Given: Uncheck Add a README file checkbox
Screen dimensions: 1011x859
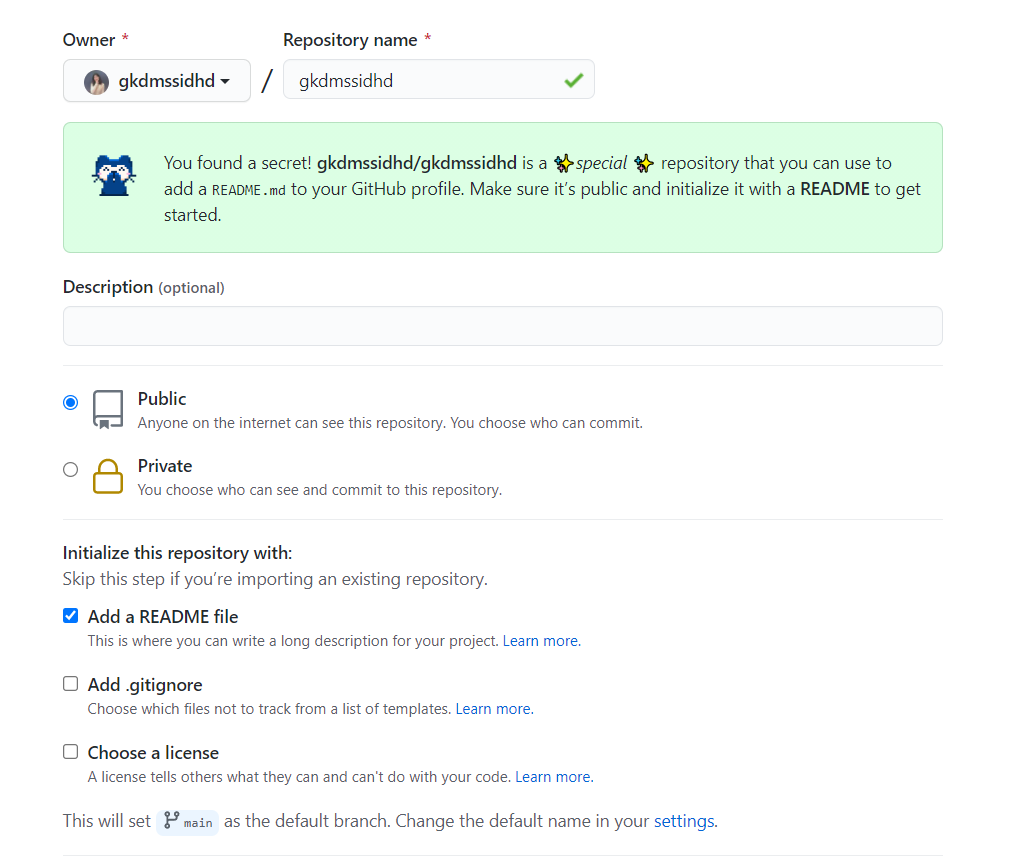Looking at the screenshot, I should [x=71, y=616].
